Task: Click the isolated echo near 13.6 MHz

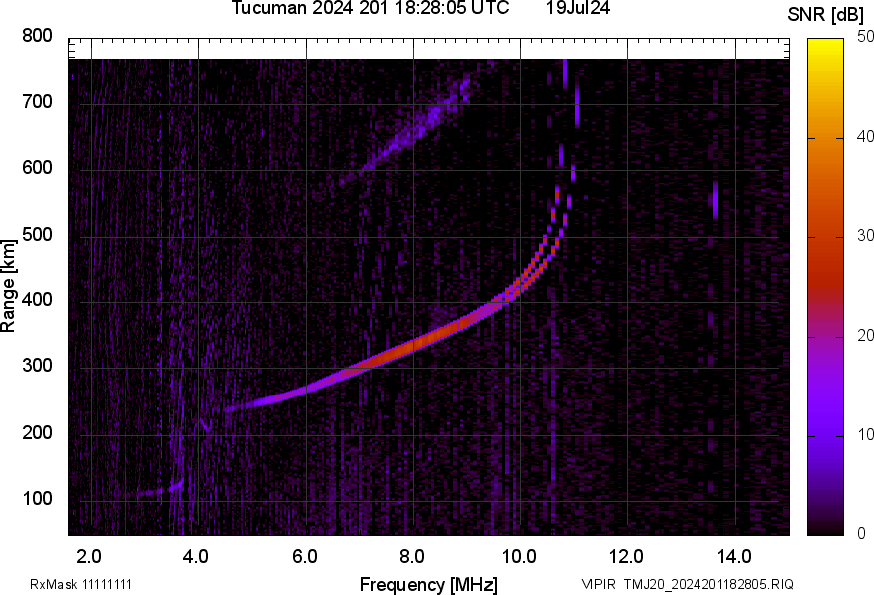Action: (x=716, y=200)
